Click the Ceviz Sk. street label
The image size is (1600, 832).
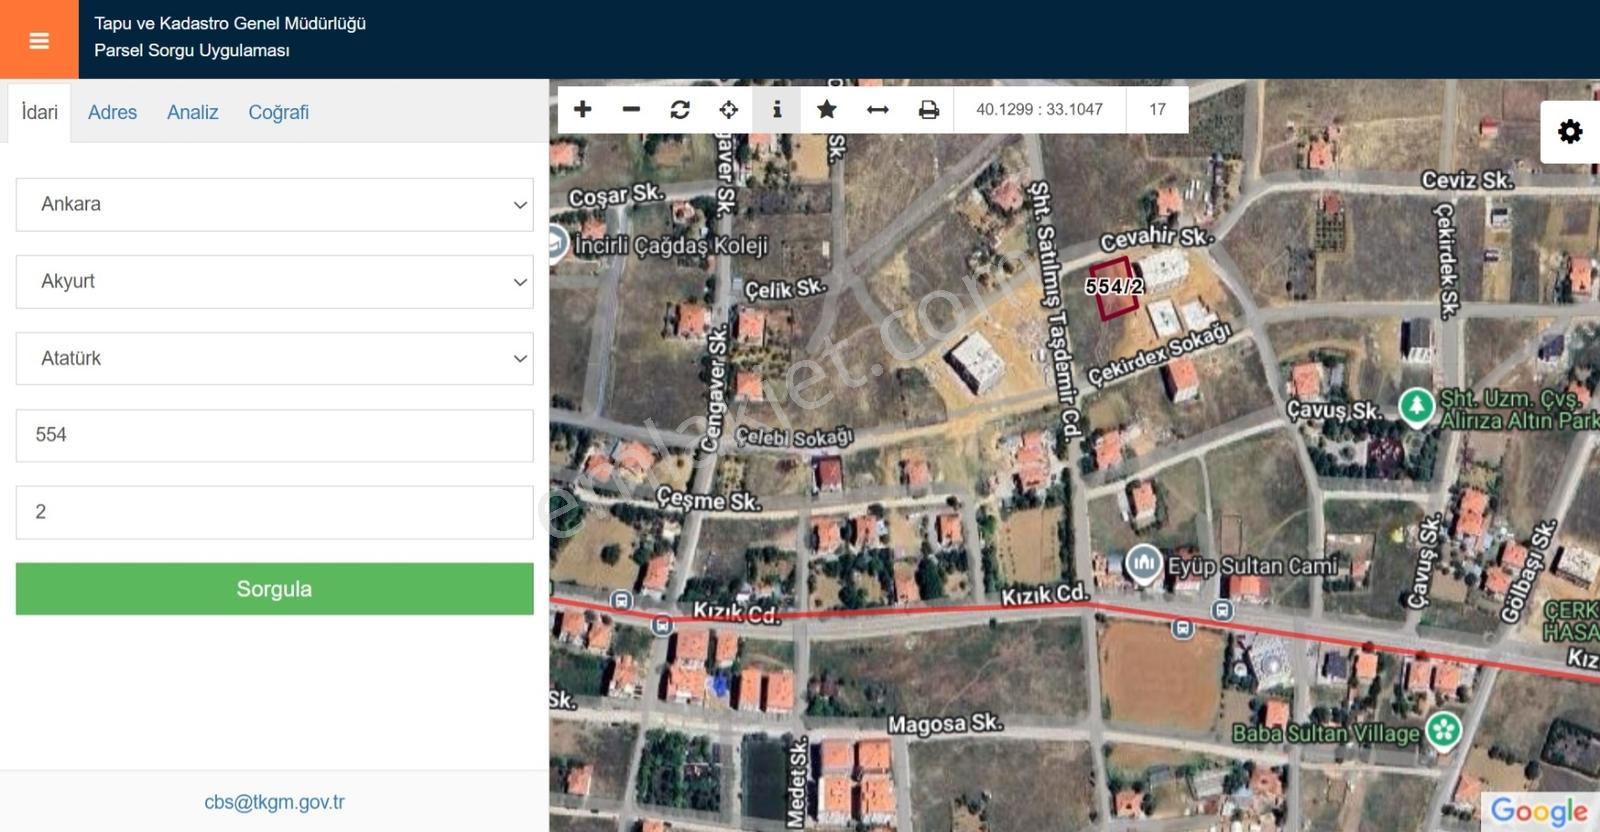point(1467,180)
